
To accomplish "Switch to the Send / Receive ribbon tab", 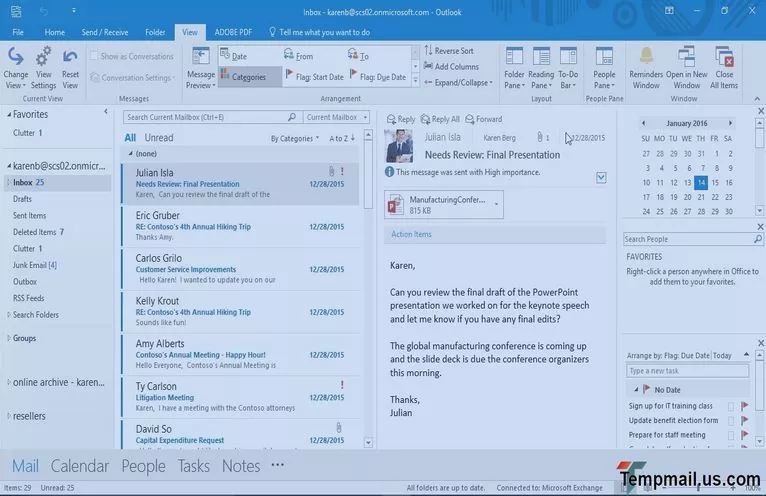I will [104, 32].
